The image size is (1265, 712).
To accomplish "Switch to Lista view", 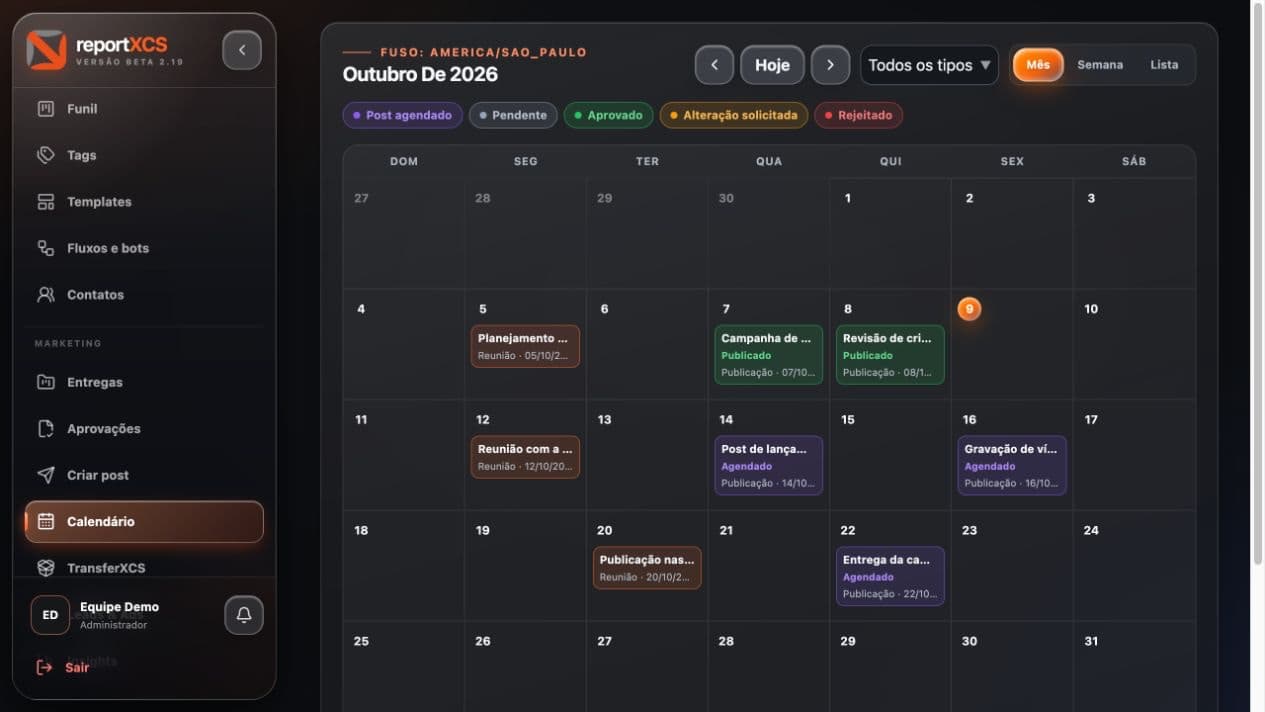I will 1164,65.
